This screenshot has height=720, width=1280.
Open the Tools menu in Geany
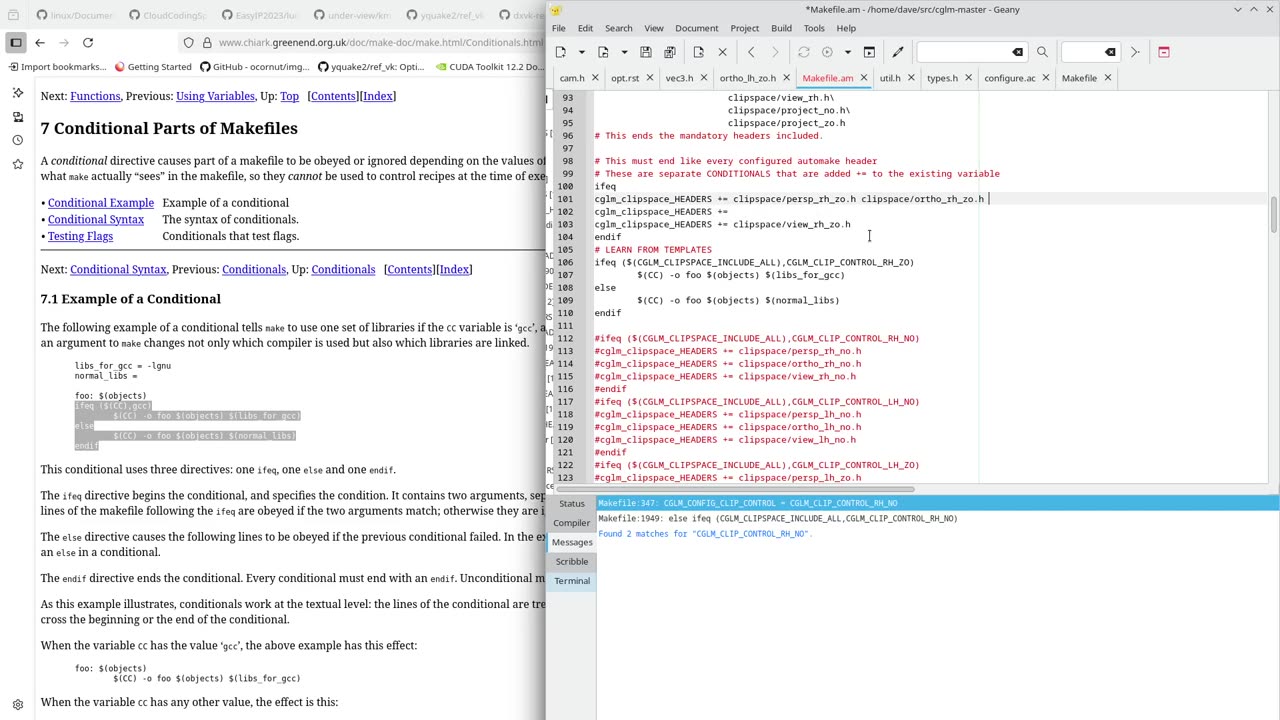point(814,28)
